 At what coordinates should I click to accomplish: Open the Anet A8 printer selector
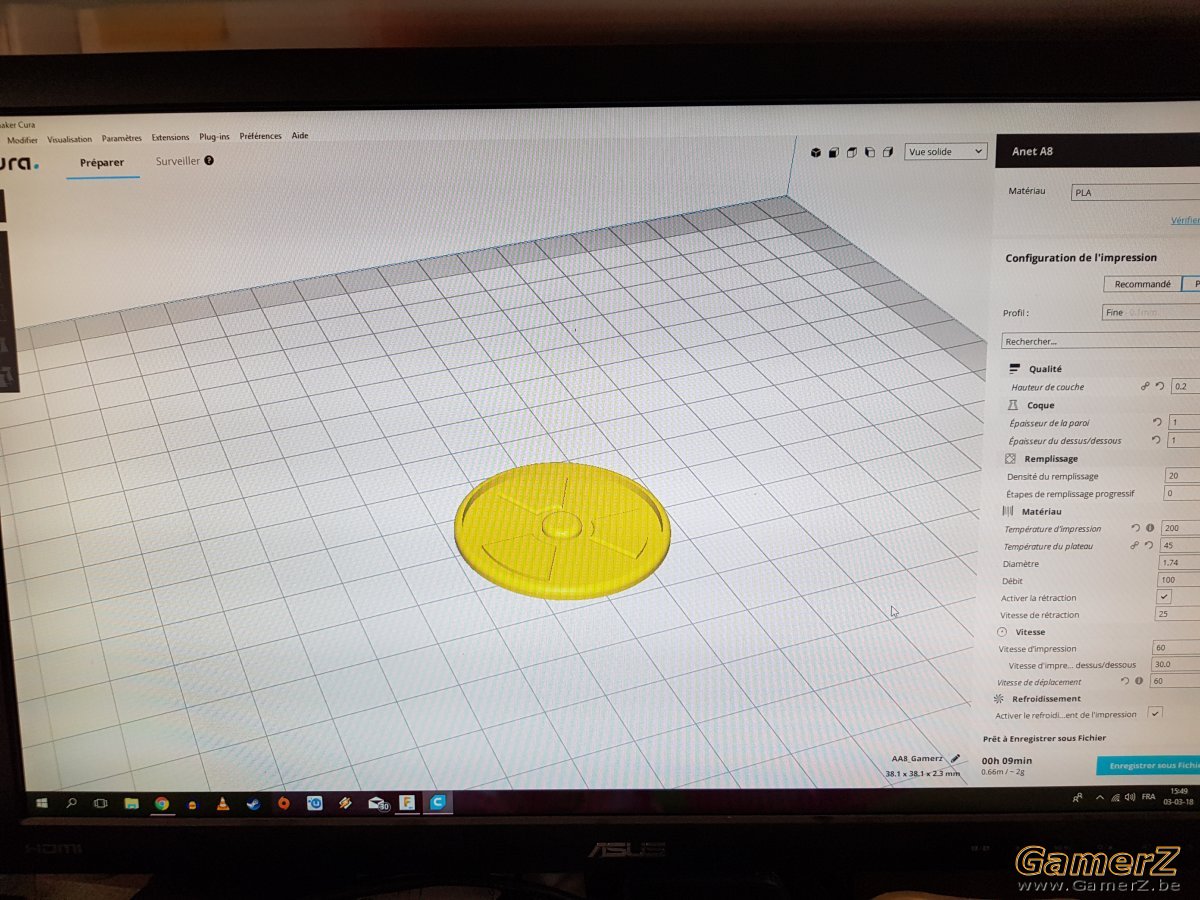pyautogui.click(x=1098, y=152)
